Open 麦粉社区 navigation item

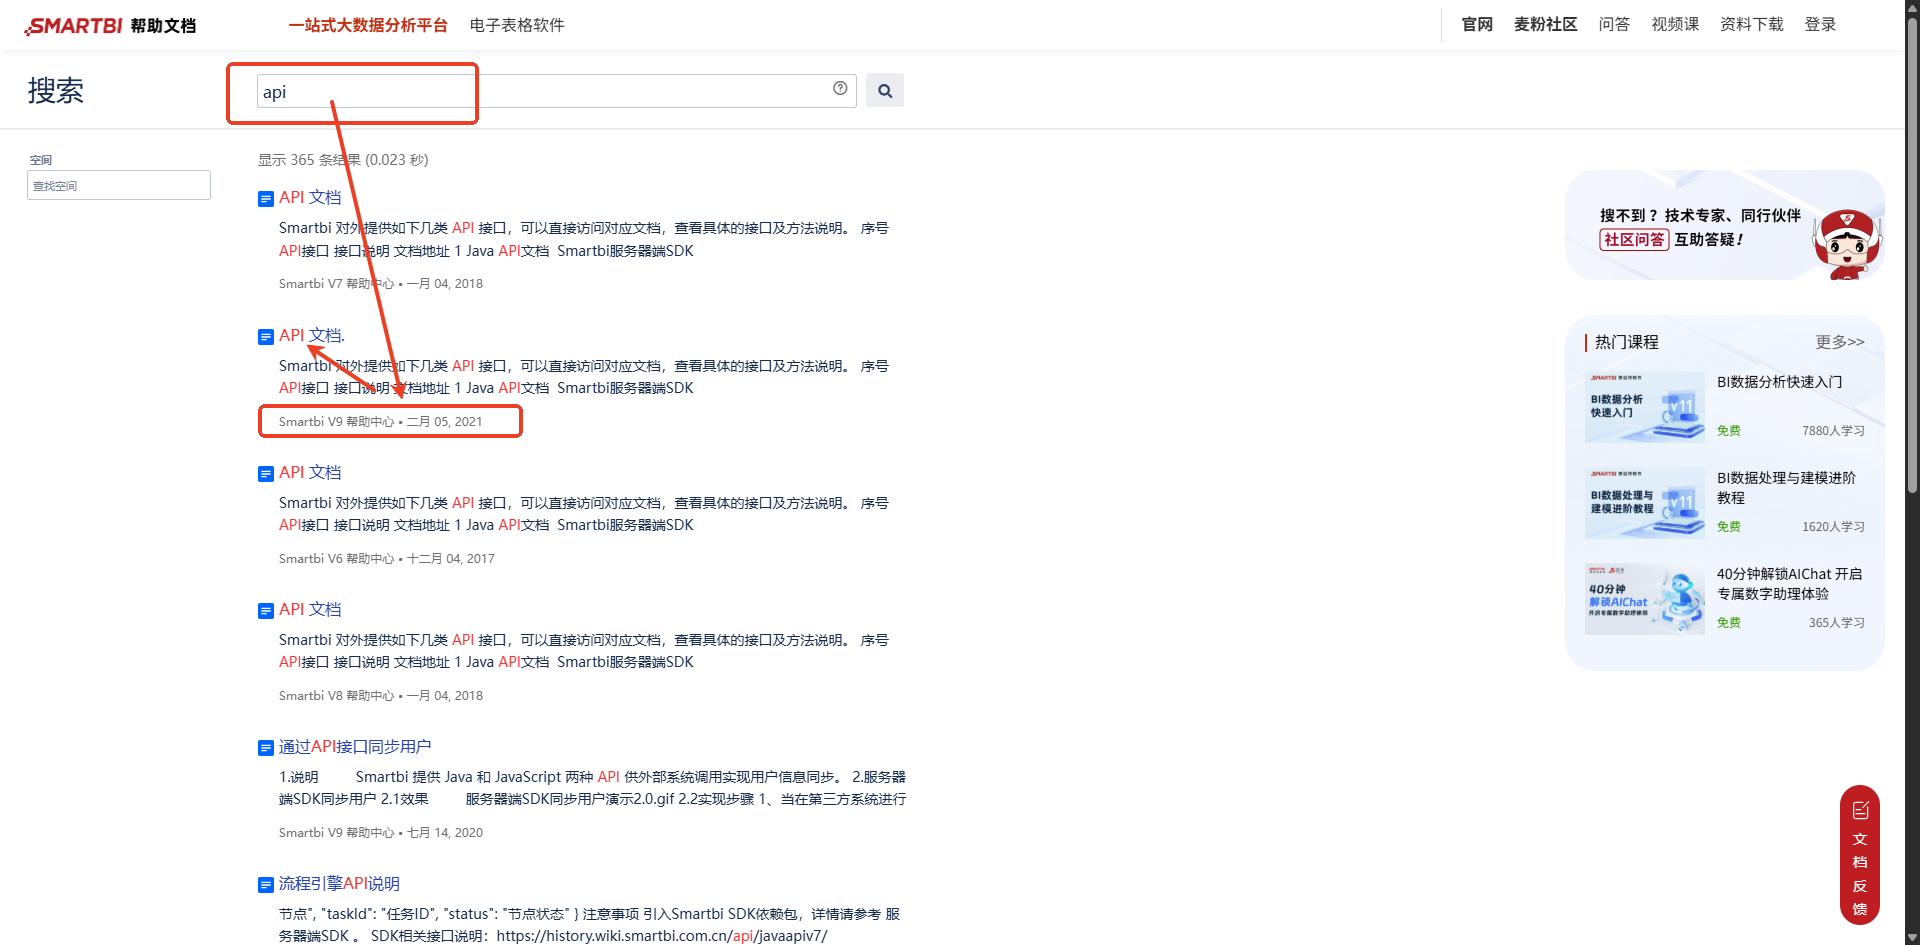tap(1546, 24)
